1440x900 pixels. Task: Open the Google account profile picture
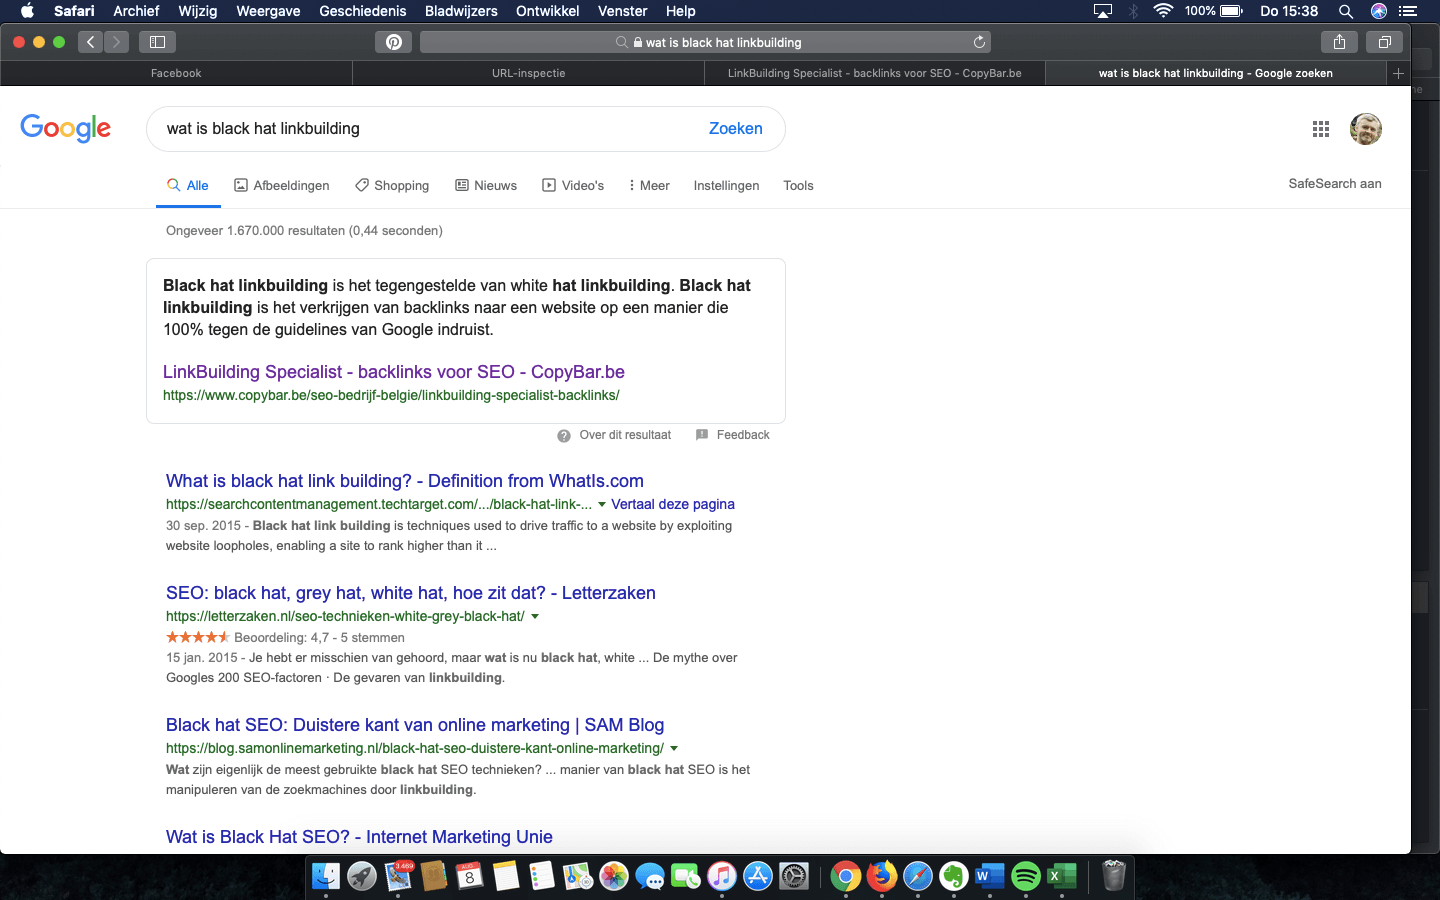coord(1366,129)
